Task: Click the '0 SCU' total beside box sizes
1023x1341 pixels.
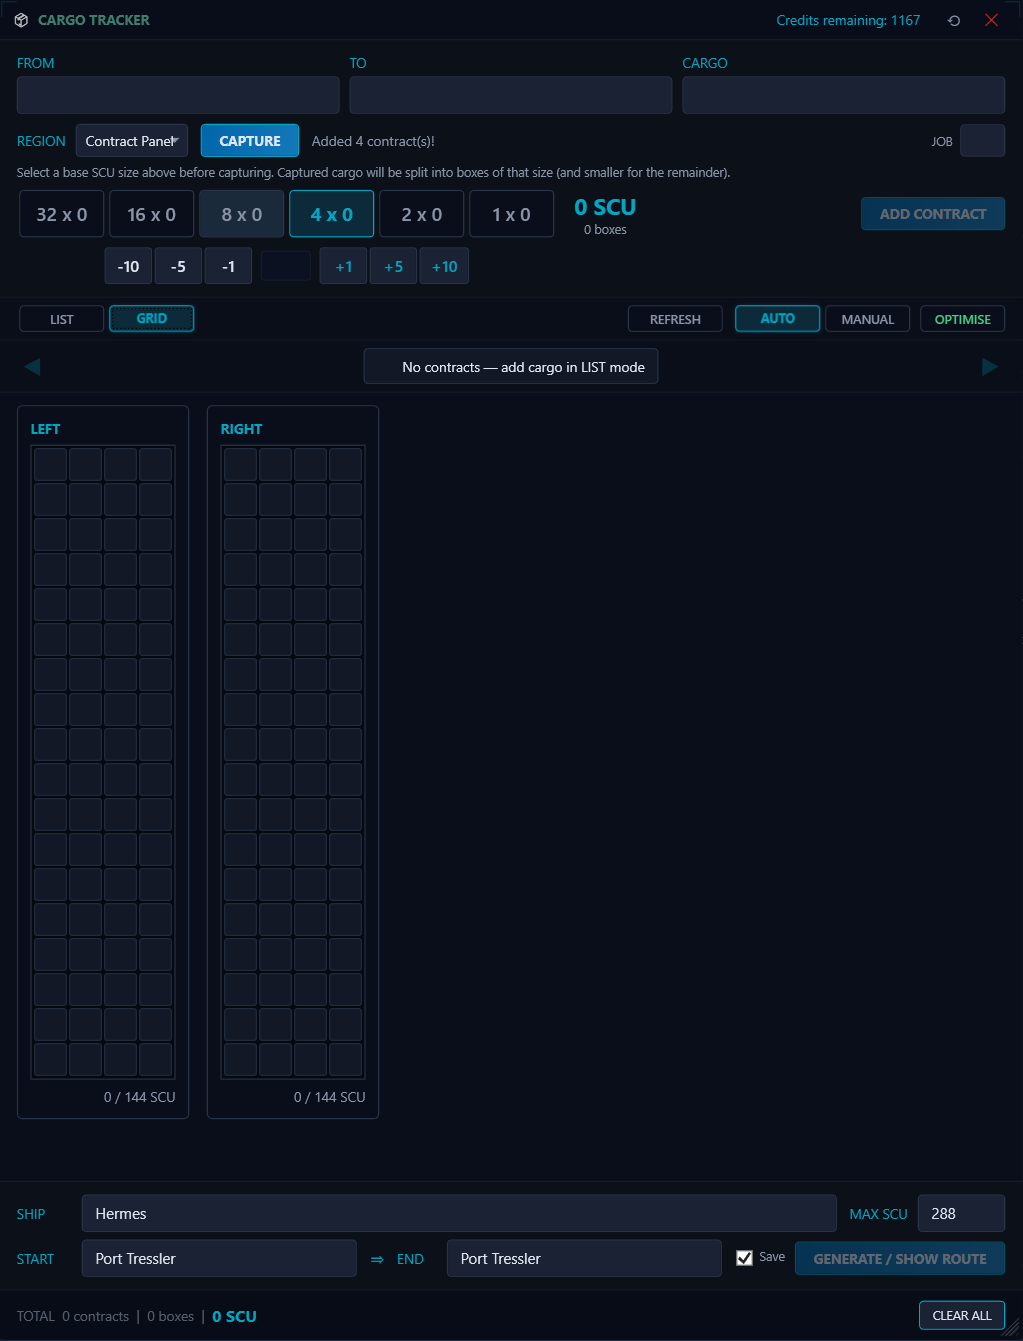Action: [x=605, y=207]
